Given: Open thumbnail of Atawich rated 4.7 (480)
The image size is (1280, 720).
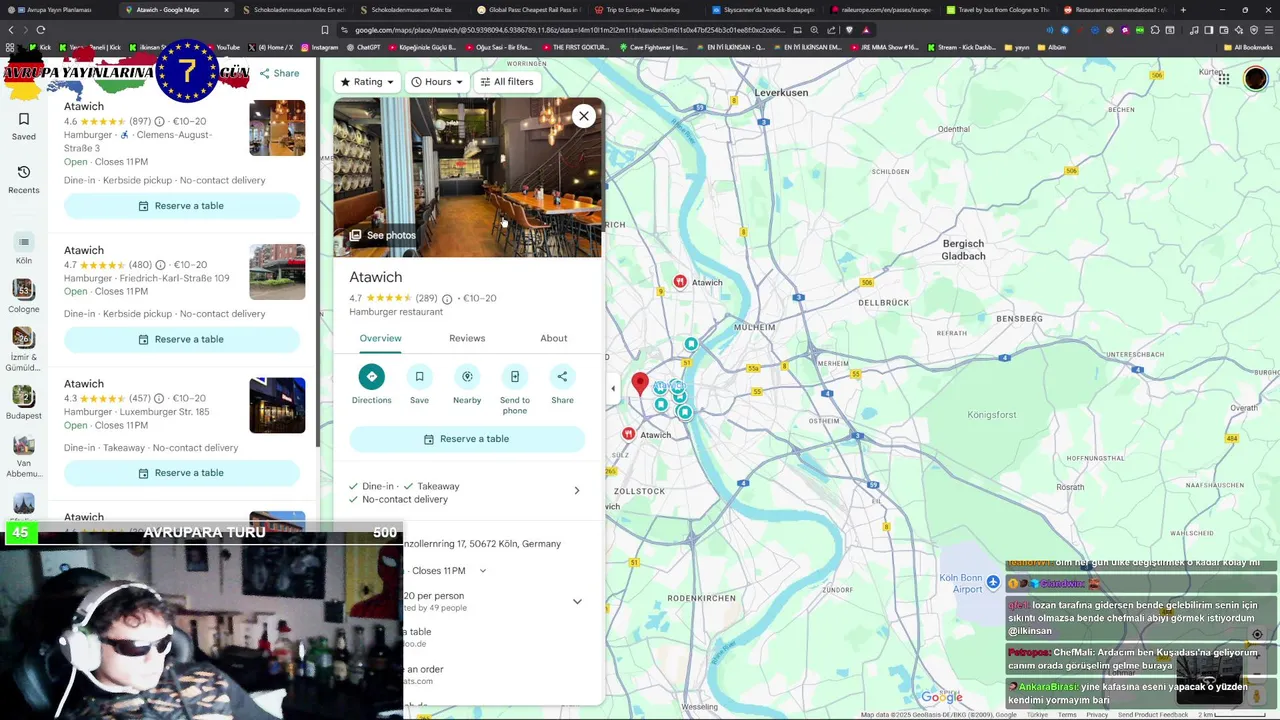Looking at the screenshot, I should 277,272.
